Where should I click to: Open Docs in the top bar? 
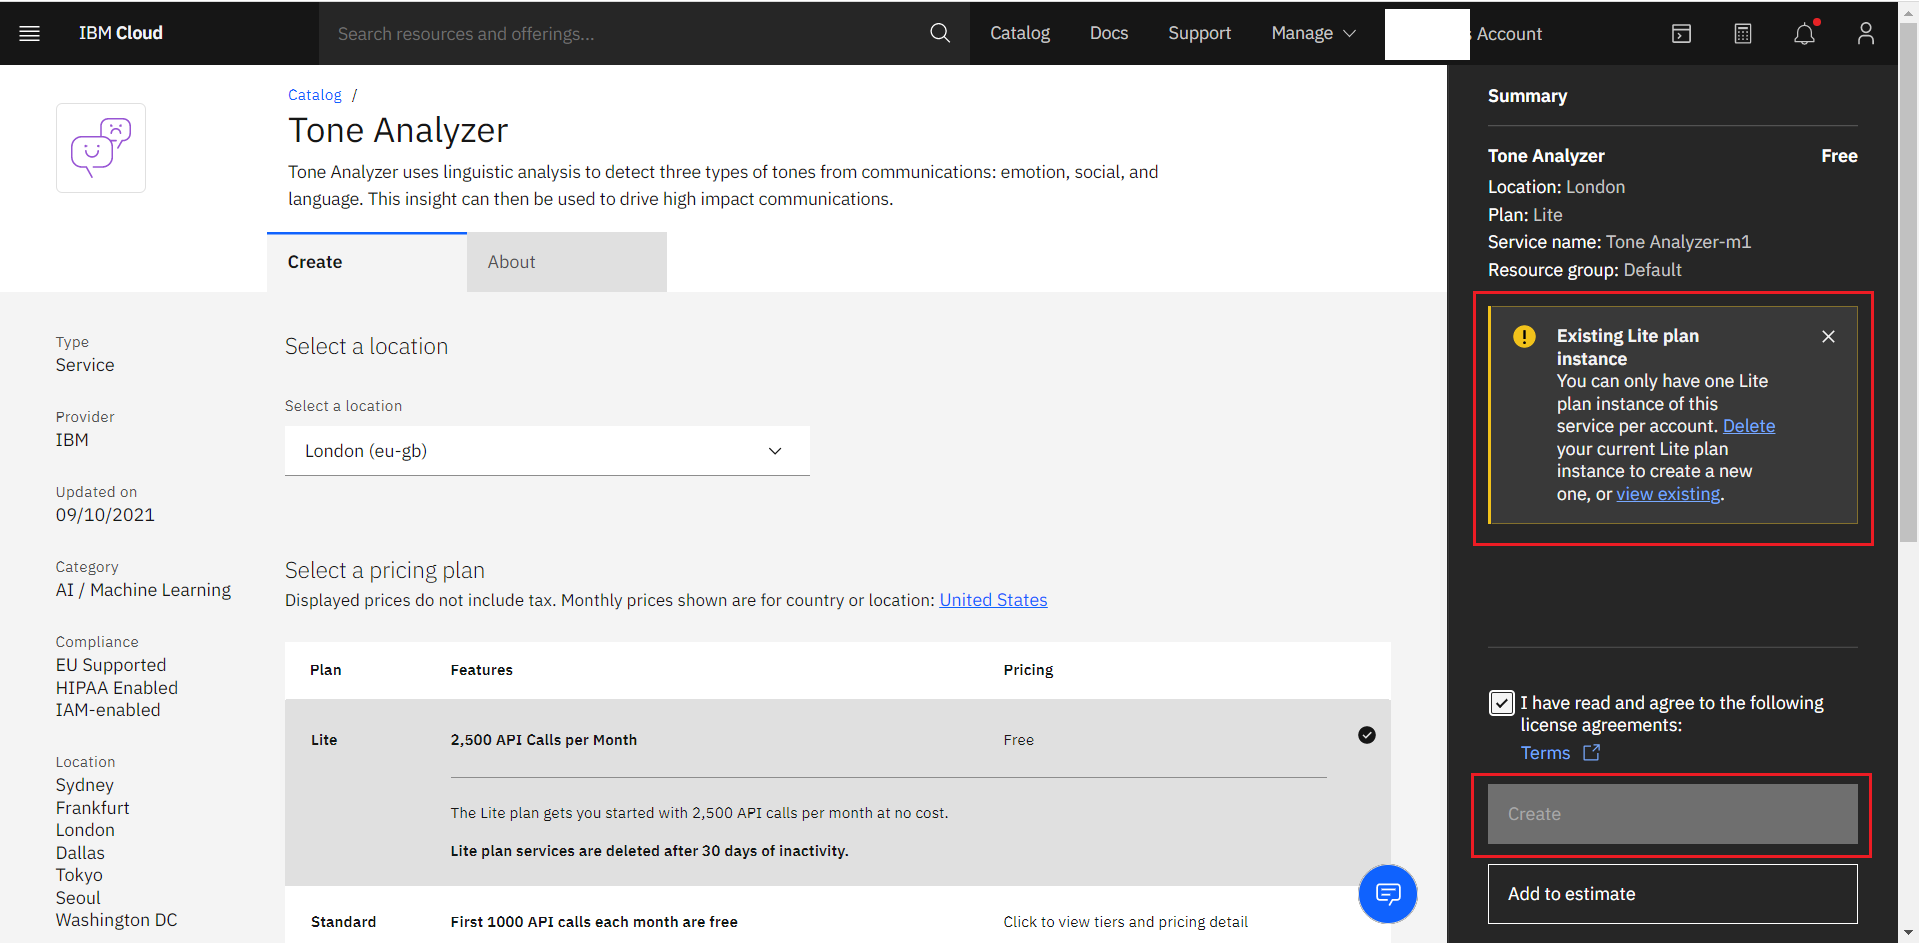click(x=1109, y=33)
